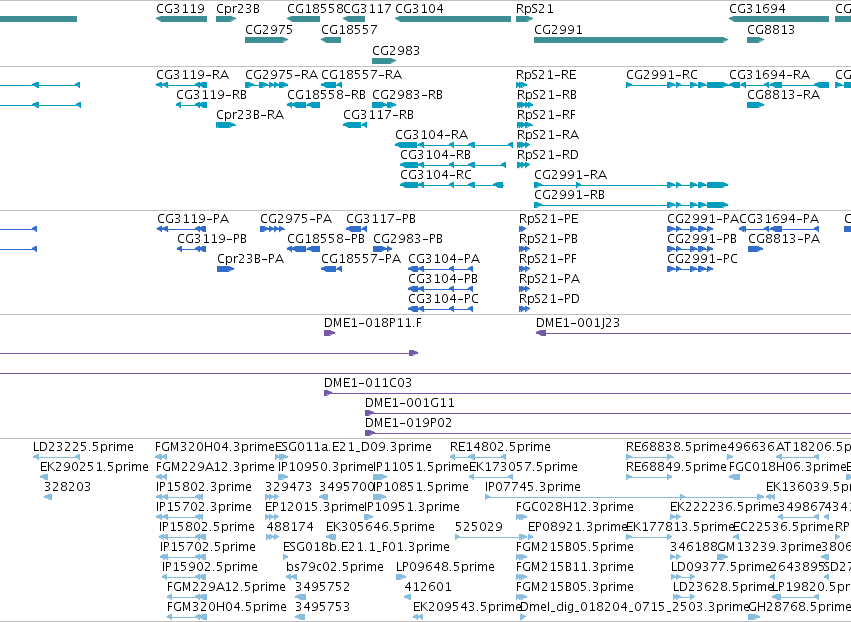851x622 pixels.
Task: Select protein CG3104-PA
Action: [441, 269]
